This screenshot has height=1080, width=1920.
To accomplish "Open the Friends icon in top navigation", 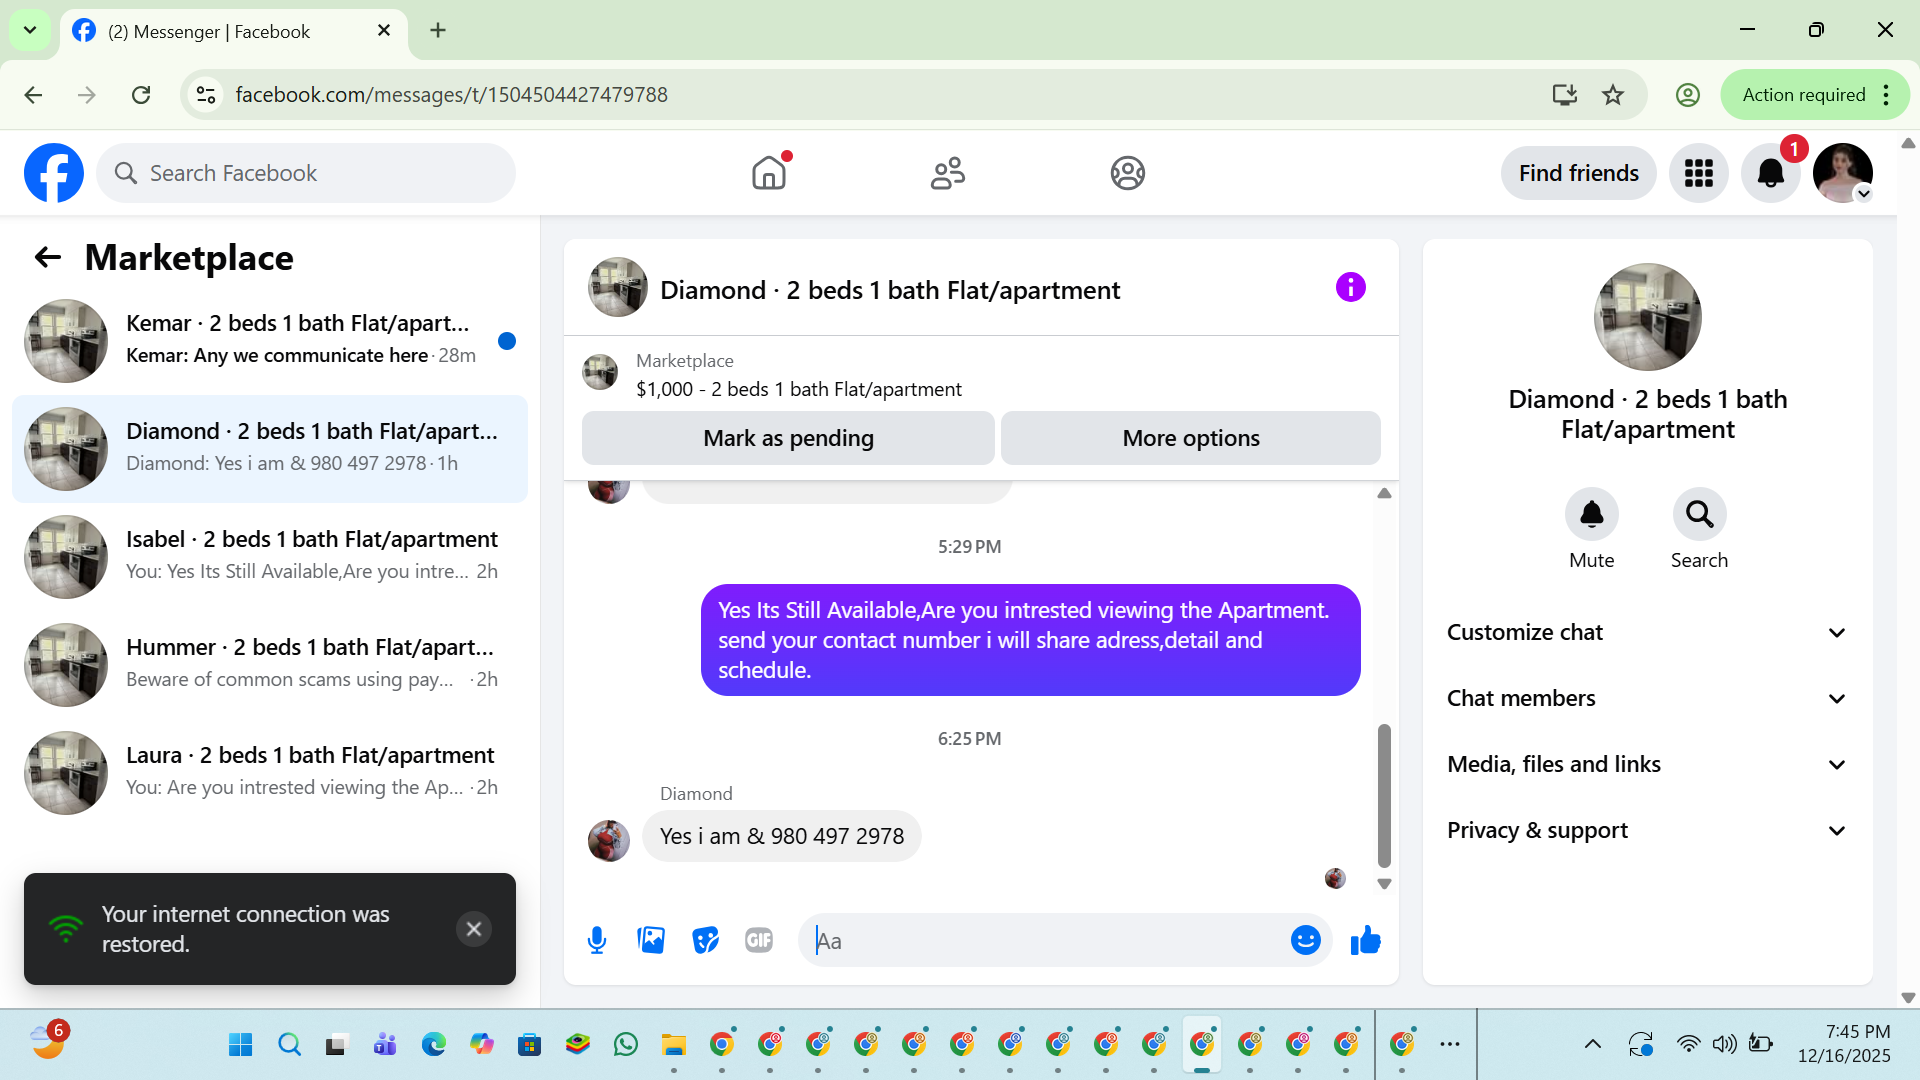I will tap(948, 173).
